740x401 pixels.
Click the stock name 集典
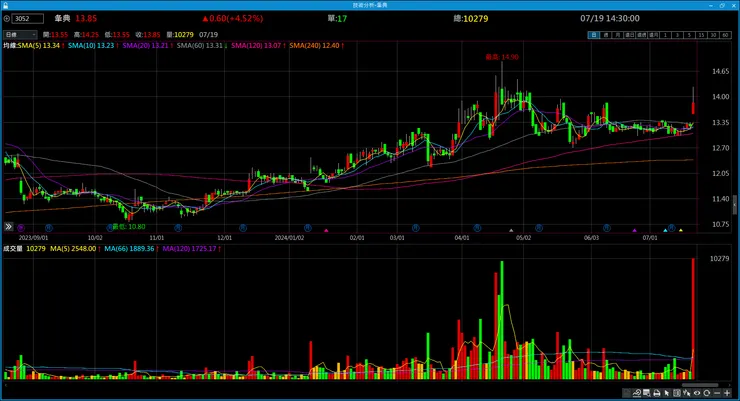pyautogui.click(x=62, y=18)
